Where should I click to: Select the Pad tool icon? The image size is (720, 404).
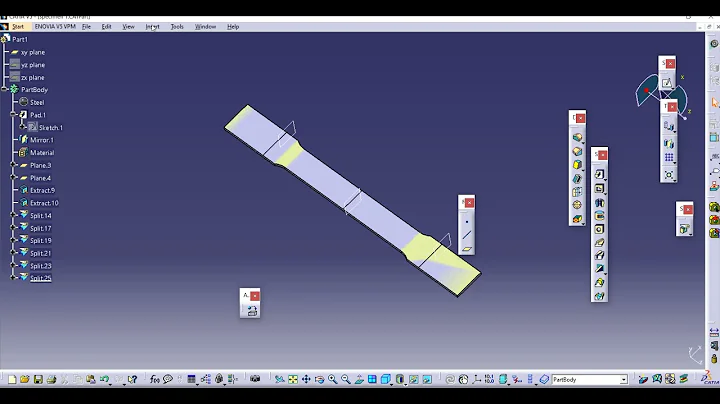(599, 174)
